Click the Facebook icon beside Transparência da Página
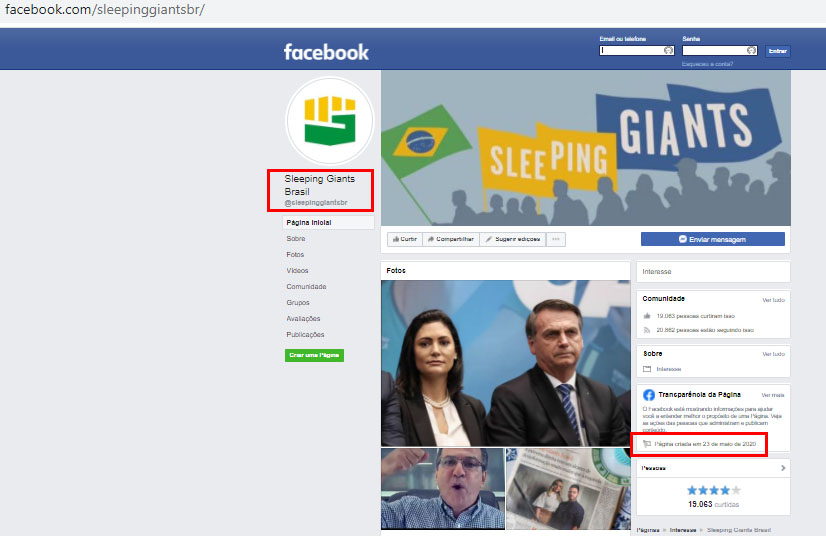This screenshot has width=826, height=536. [648, 395]
